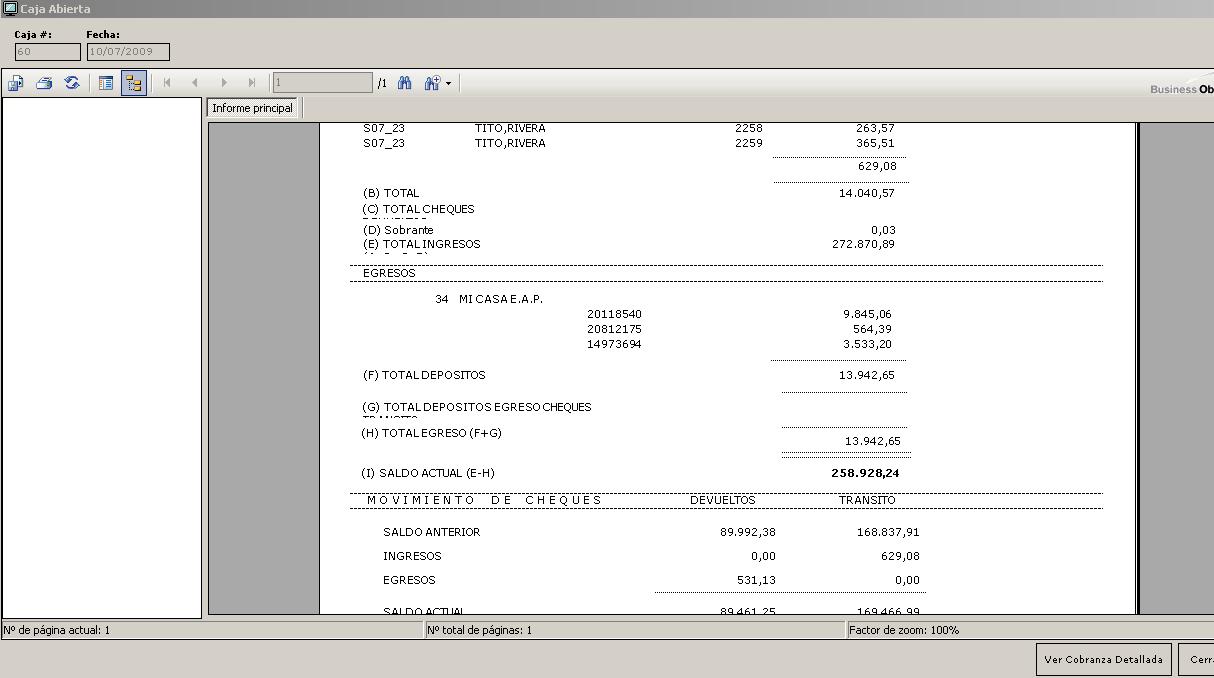Go to next page arrow
The image size is (1214, 678).
click(224, 83)
